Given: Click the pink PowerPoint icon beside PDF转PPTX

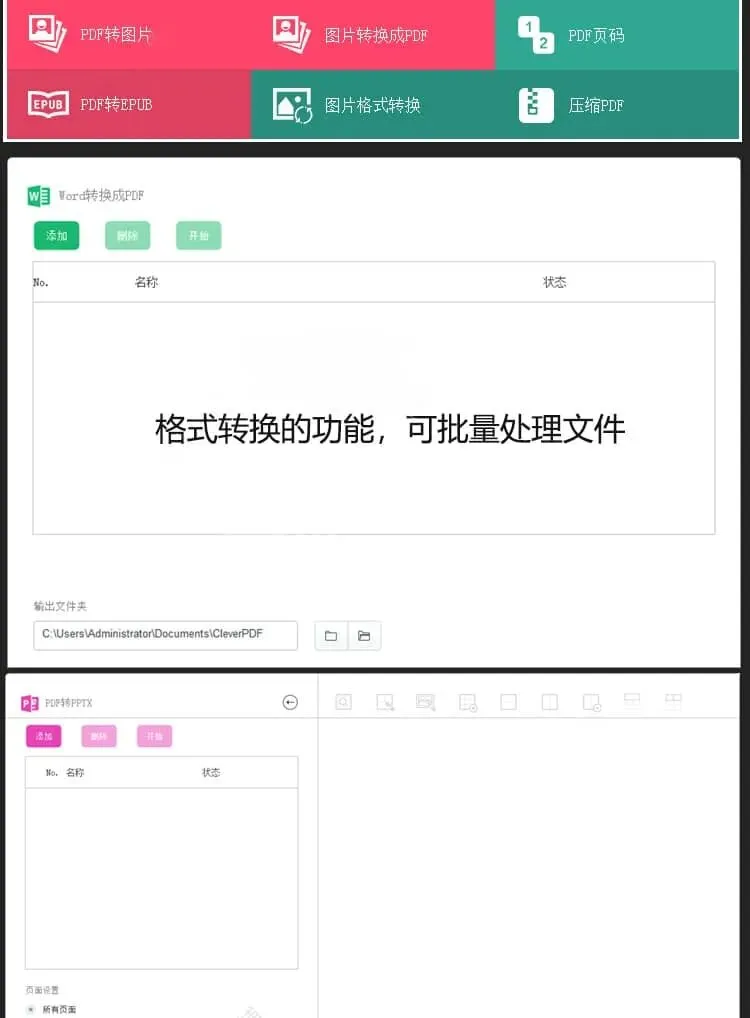Looking at the screenshot, I should 30,703.
